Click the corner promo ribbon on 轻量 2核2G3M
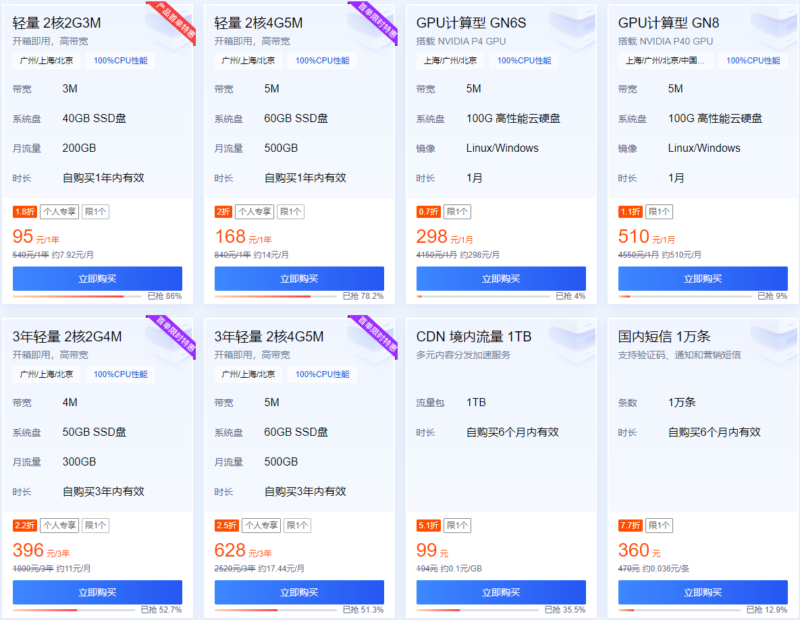The image size is (800, 620). [170, 17]
